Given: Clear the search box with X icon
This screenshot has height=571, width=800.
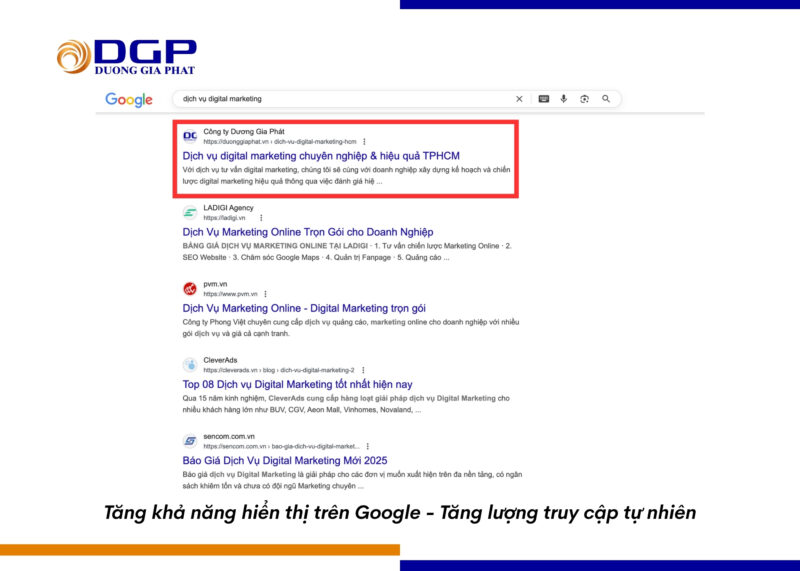Looking at the screenshot, I should (519, 99).
